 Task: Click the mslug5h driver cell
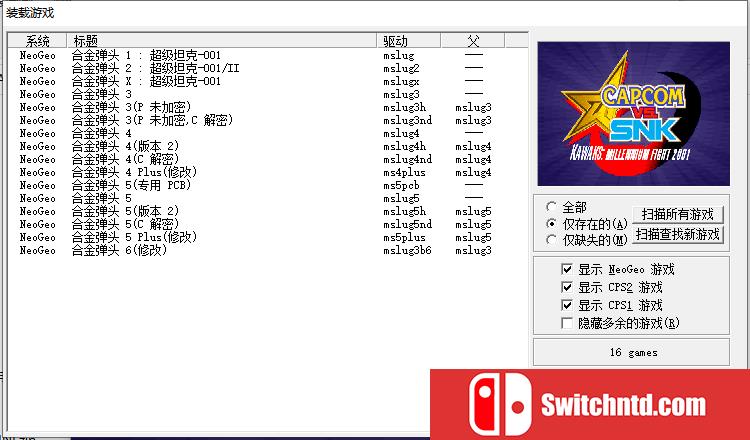click(404, 211)
